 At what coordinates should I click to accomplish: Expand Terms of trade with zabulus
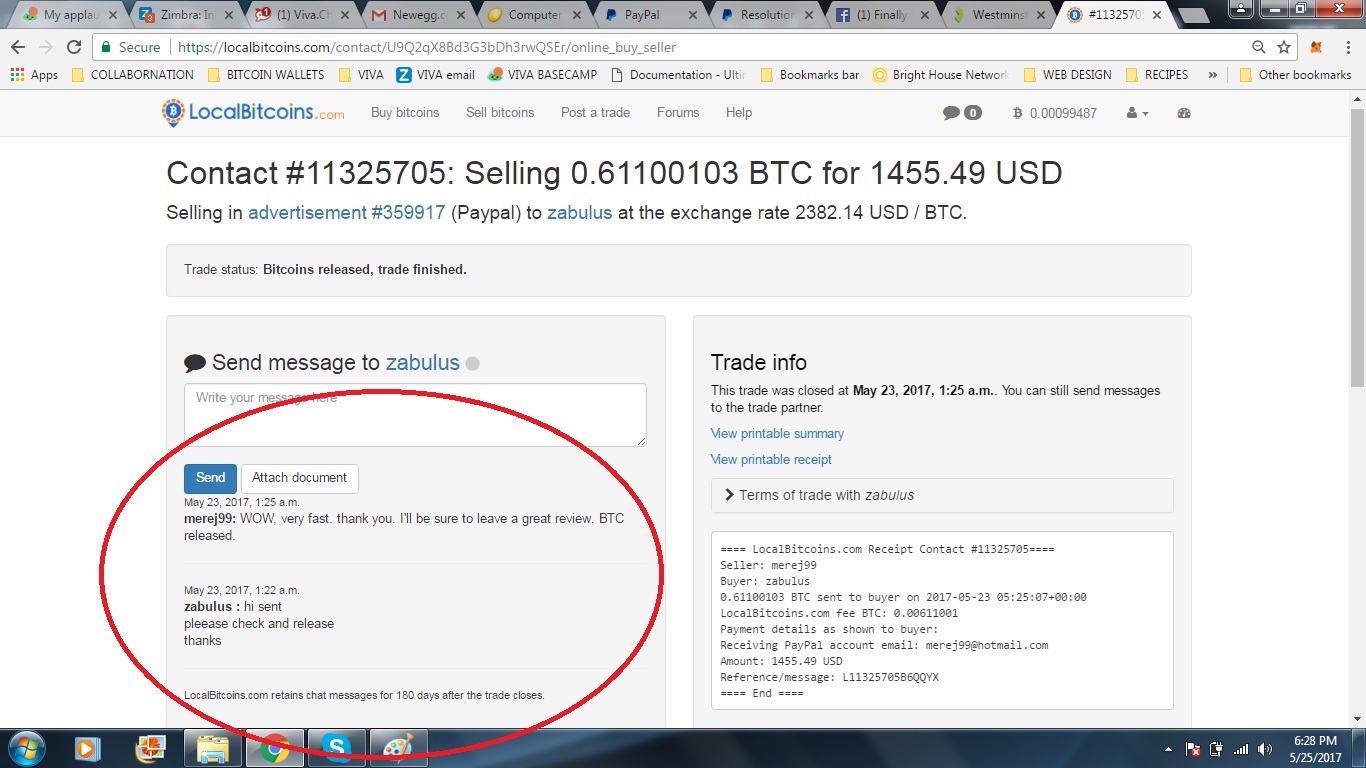942,495
